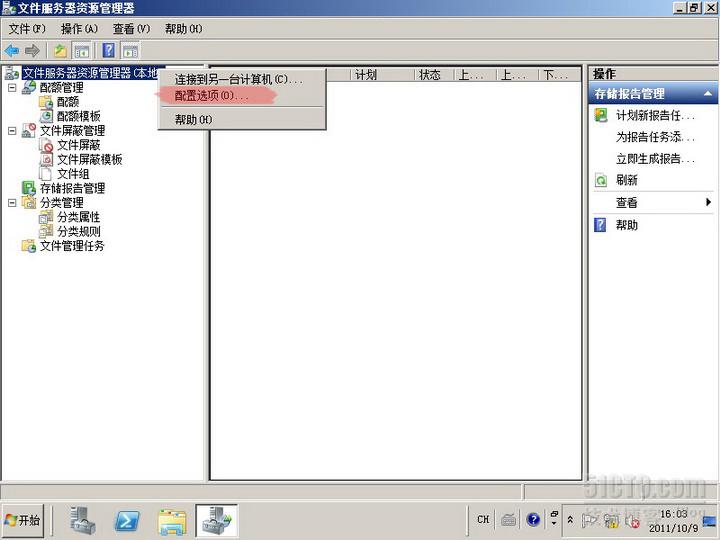720x540 pixels.
Task: Select 分类属性 in the tree
Action: [79, 217]
